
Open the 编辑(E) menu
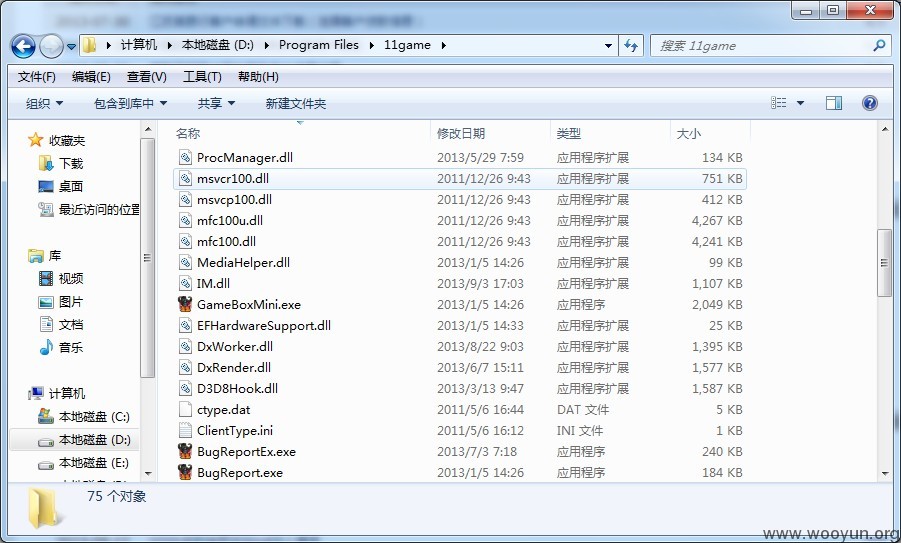click(x=91, y=76)
